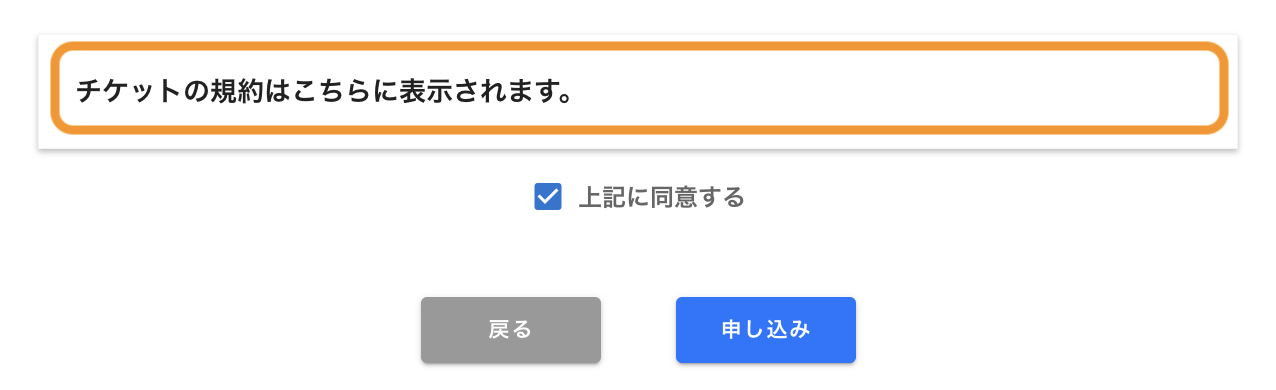Click the 上記に同意する label text
Viewport: 1276px width, 390px height.
click(661, 197)
